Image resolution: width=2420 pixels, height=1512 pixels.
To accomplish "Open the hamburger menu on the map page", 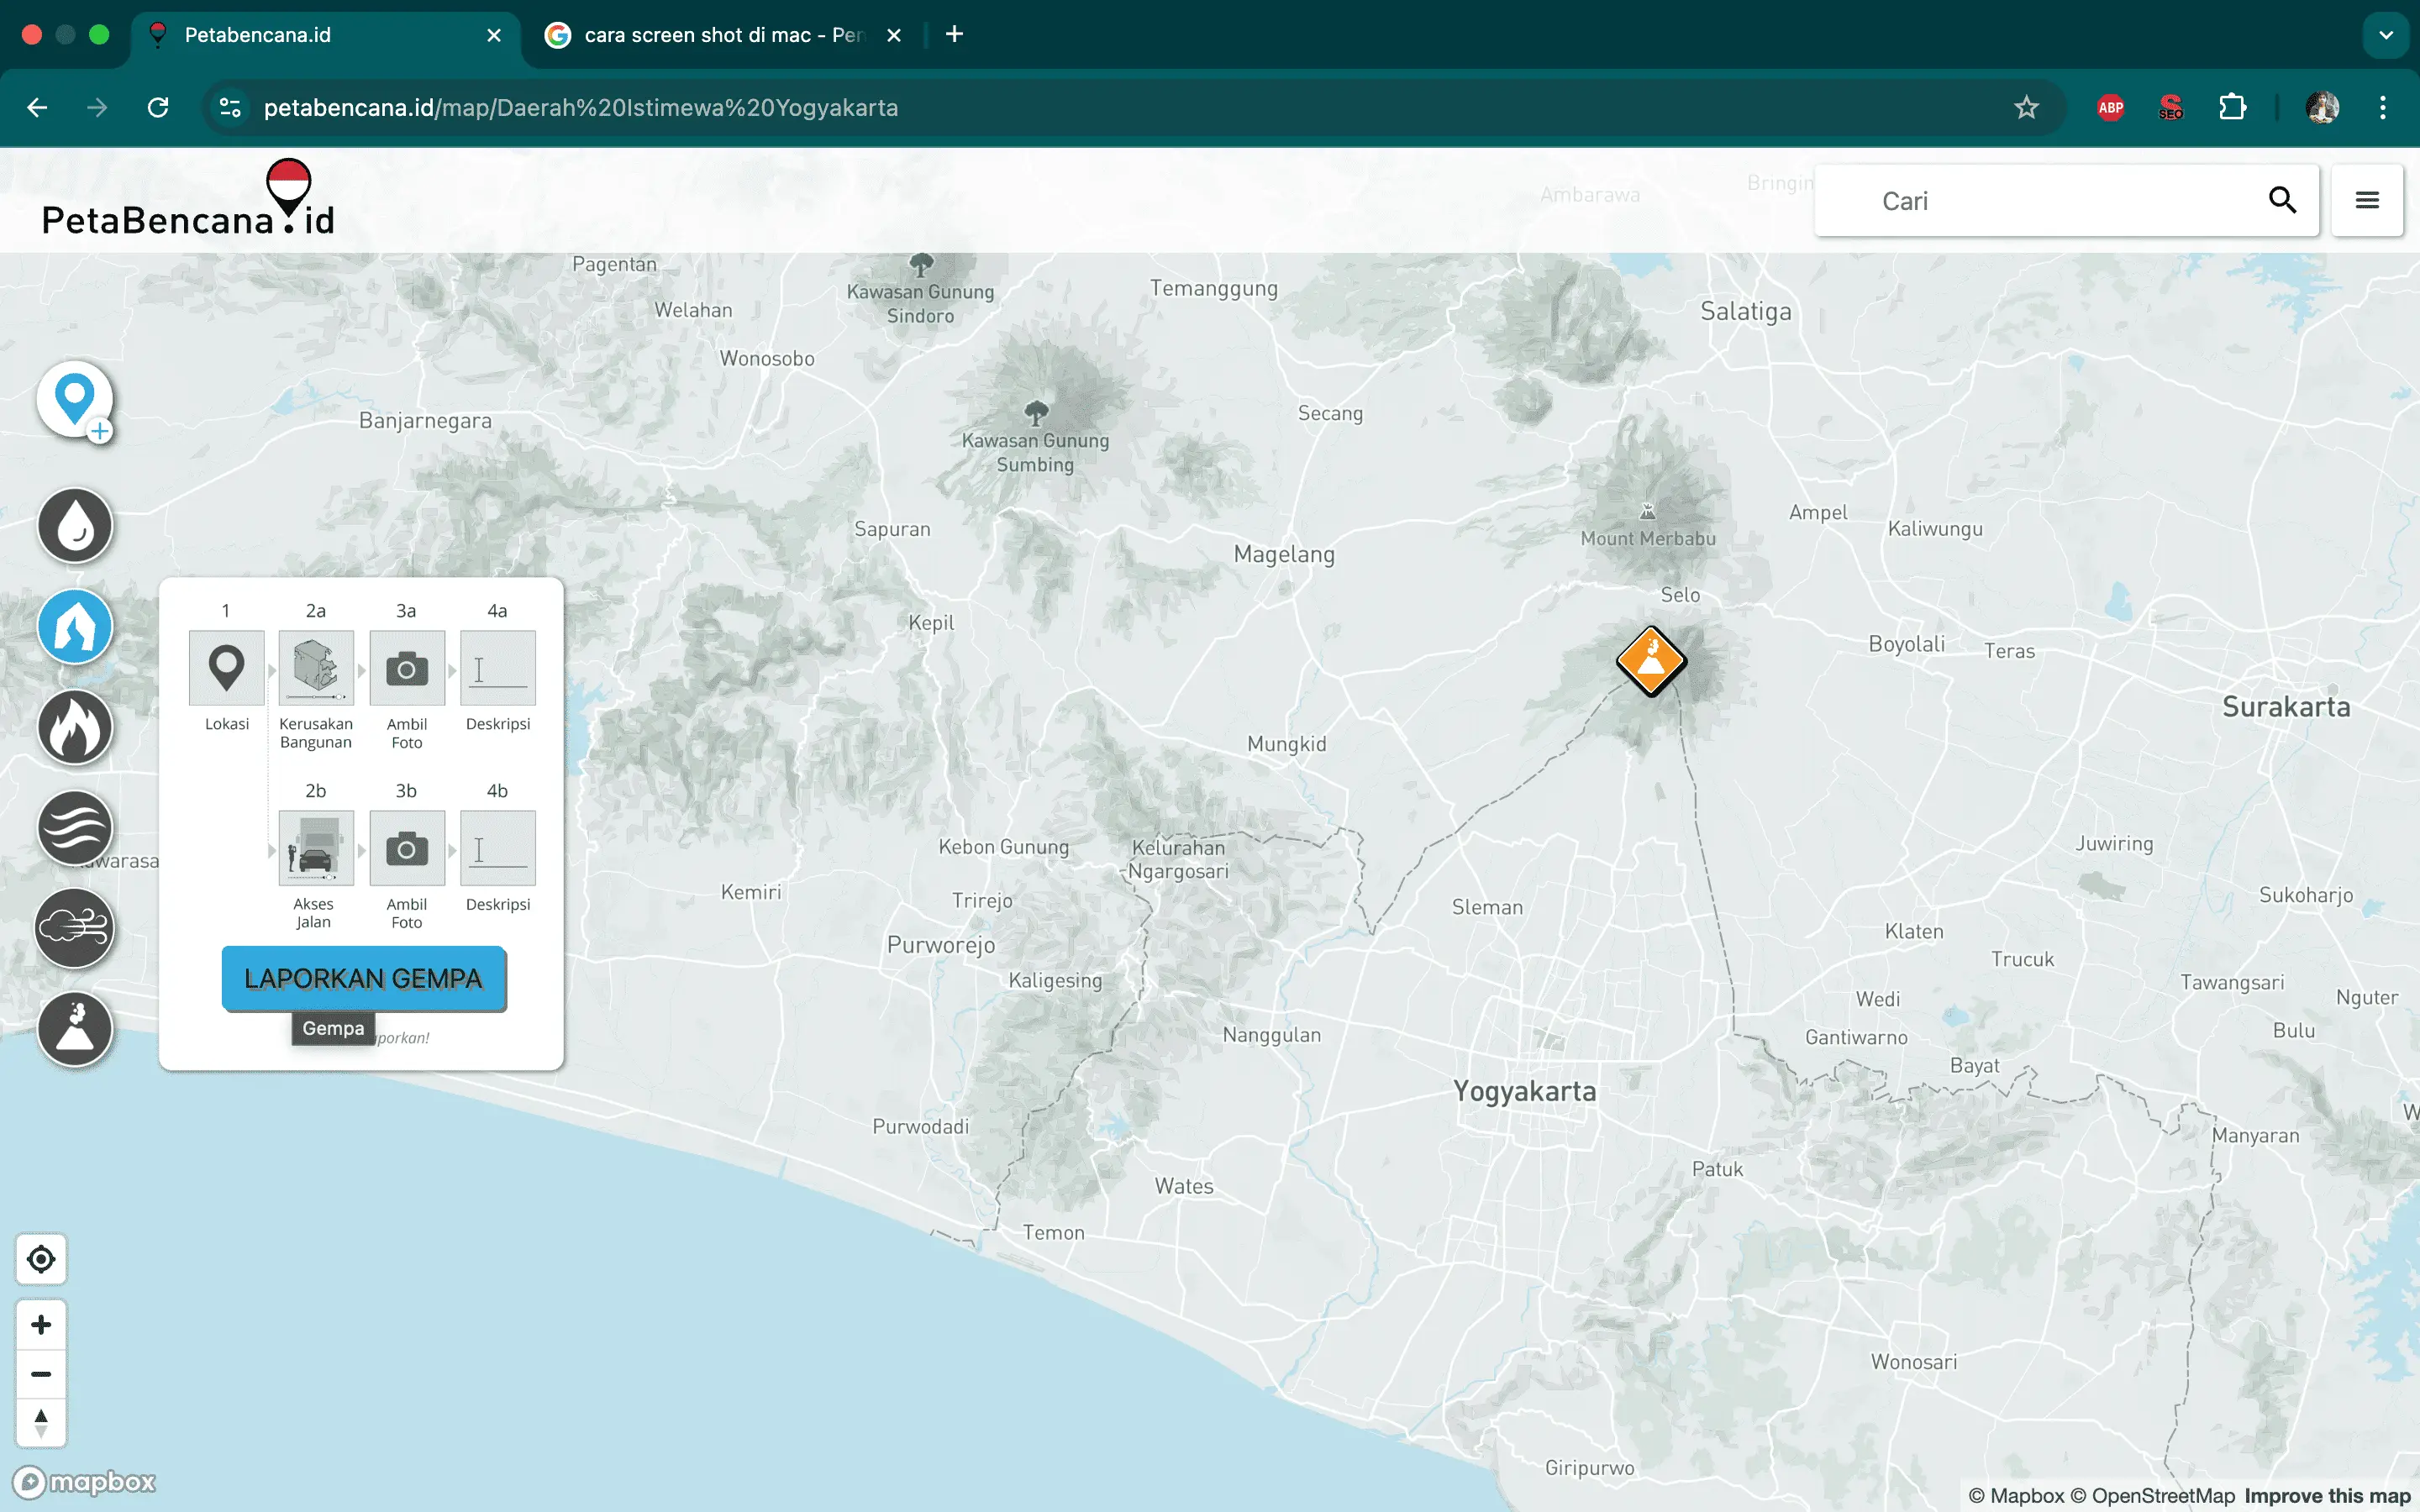I will [x=2367, y=200].
